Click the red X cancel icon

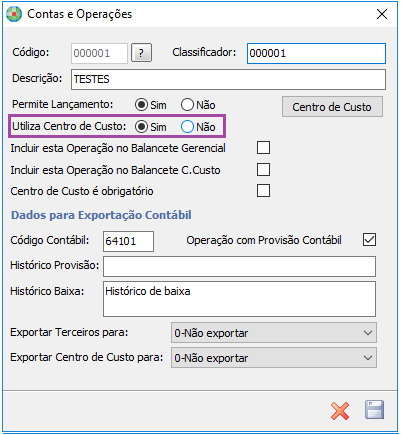click(x=340, y=411)
